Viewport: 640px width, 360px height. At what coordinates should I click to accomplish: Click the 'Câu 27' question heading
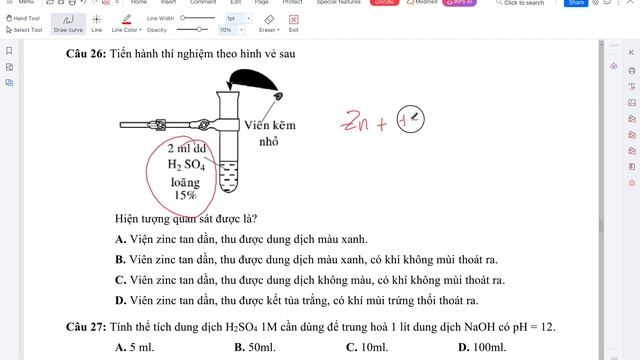[x=86, y=327]
